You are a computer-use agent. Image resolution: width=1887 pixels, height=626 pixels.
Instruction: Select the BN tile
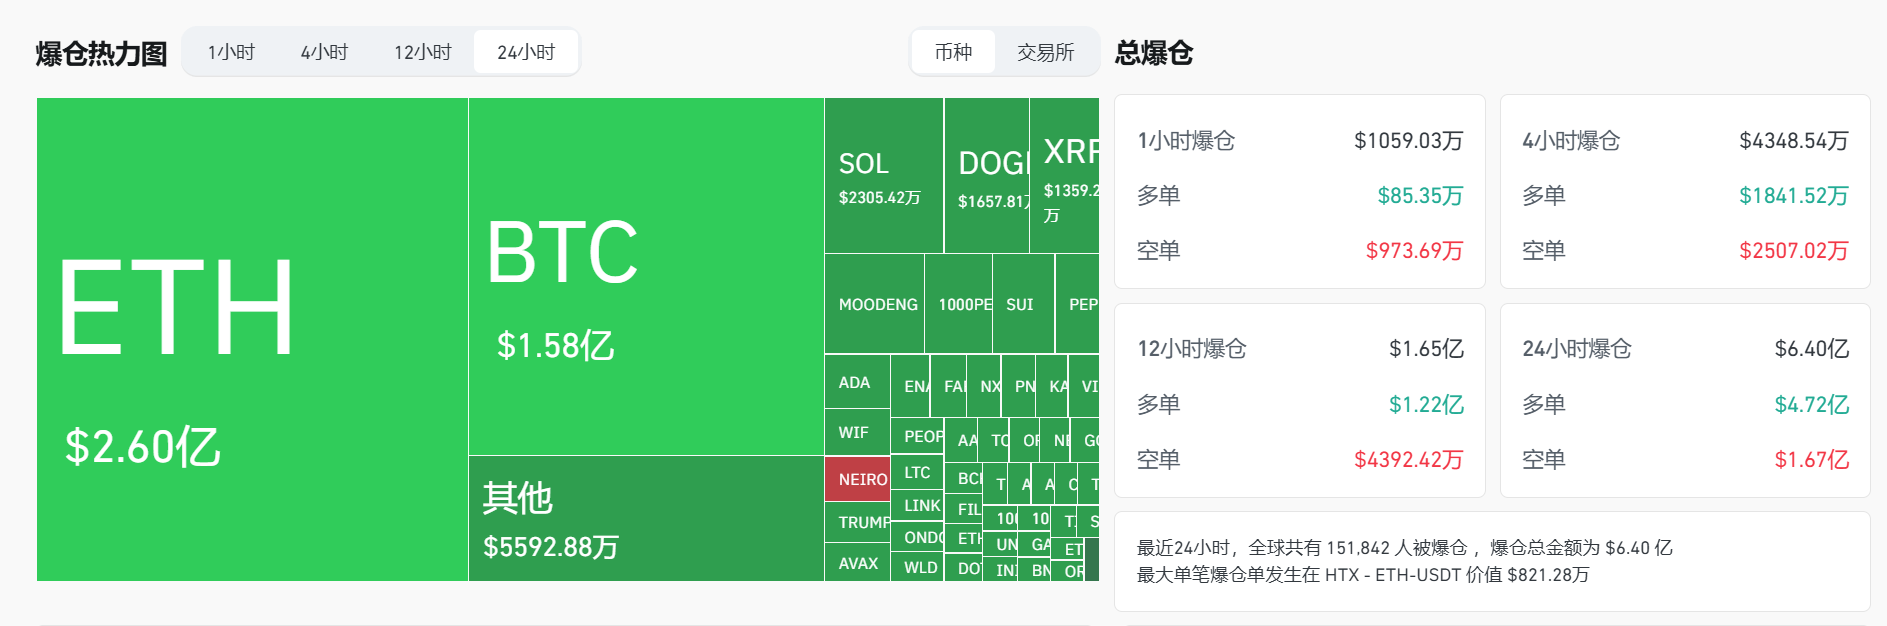click(x=1034, y=570)
